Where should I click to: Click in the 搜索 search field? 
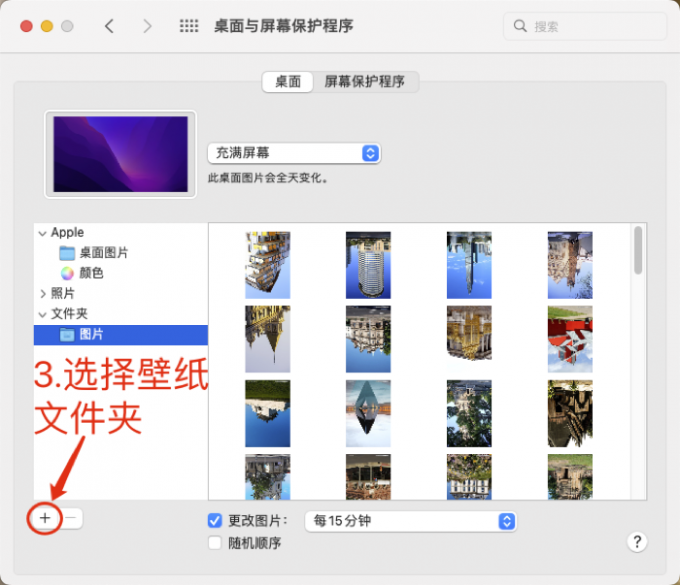pyautogui.click(x=585, y=26)
